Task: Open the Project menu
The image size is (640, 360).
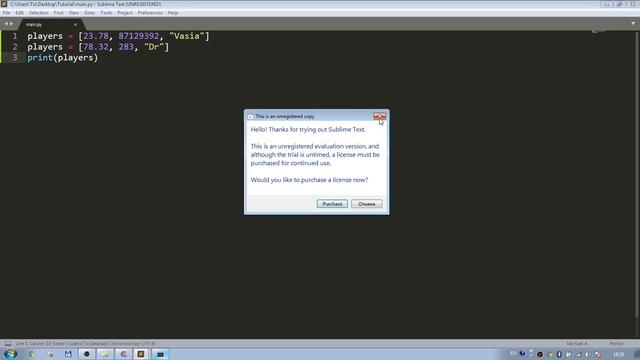Action: point(125,13)
